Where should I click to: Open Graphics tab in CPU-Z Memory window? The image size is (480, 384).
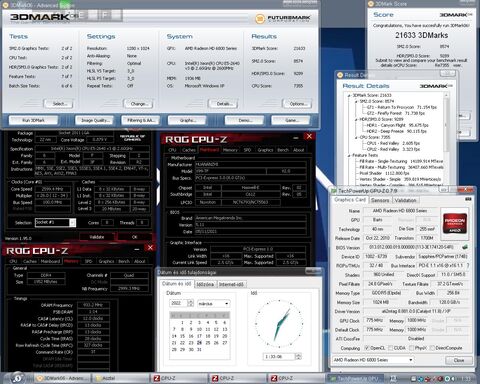[106, 261]
